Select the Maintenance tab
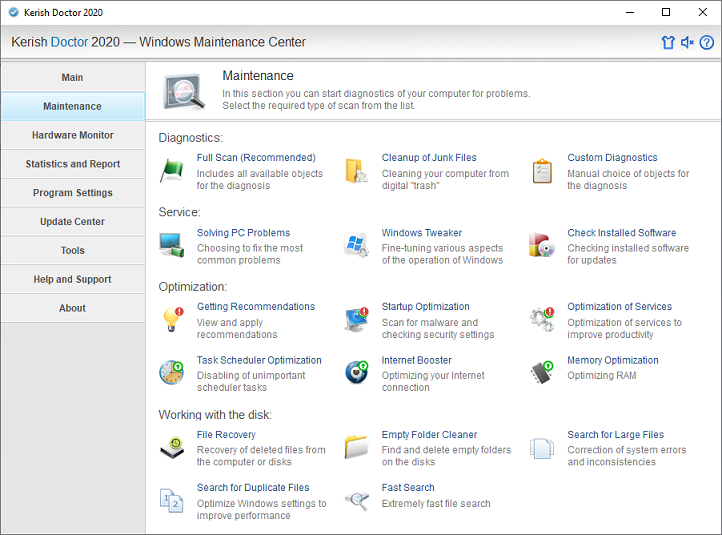The height and width of the screenshot is (535, 722). [x=72, y=106]
